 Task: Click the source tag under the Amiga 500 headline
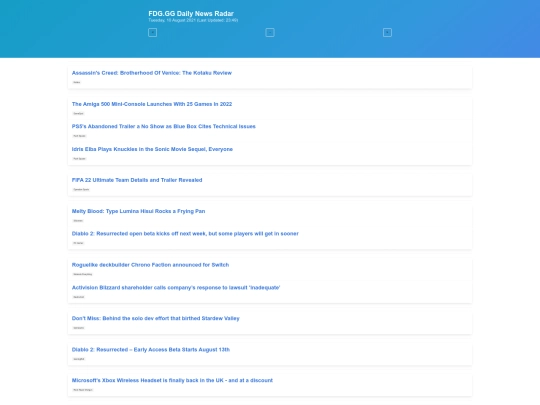78,113
